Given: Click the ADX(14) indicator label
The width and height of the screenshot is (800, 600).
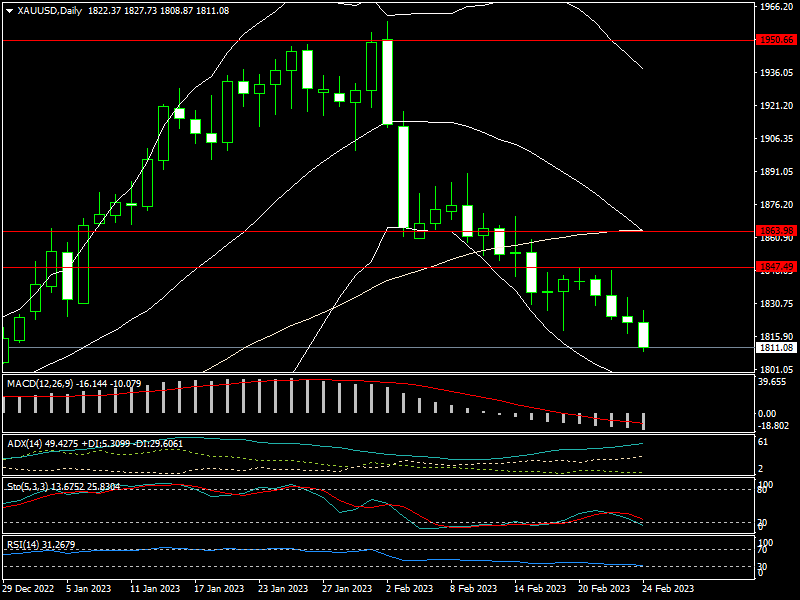Looking at the screenshot, I should (25, 442).
